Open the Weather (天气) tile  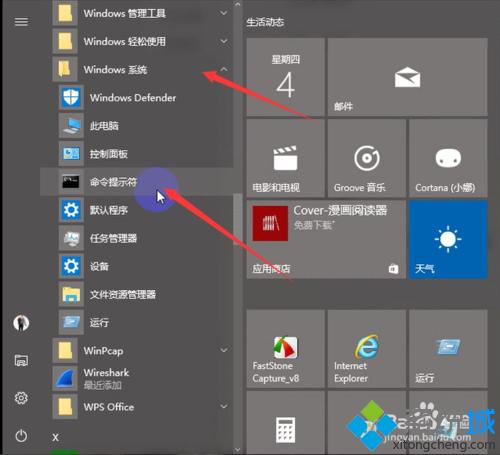[x=448, y=239]
